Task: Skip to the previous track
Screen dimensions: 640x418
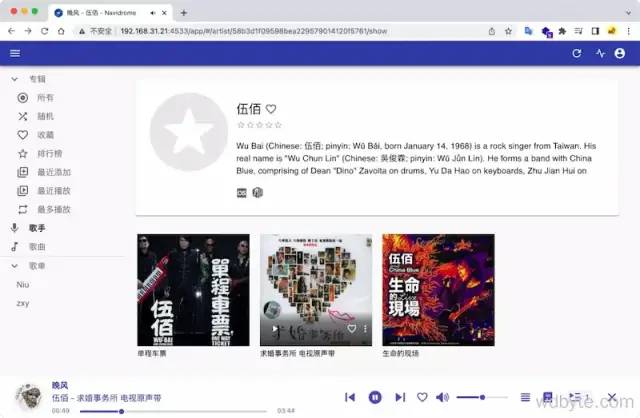Action: pyautogui.click(x=350, y=397)
